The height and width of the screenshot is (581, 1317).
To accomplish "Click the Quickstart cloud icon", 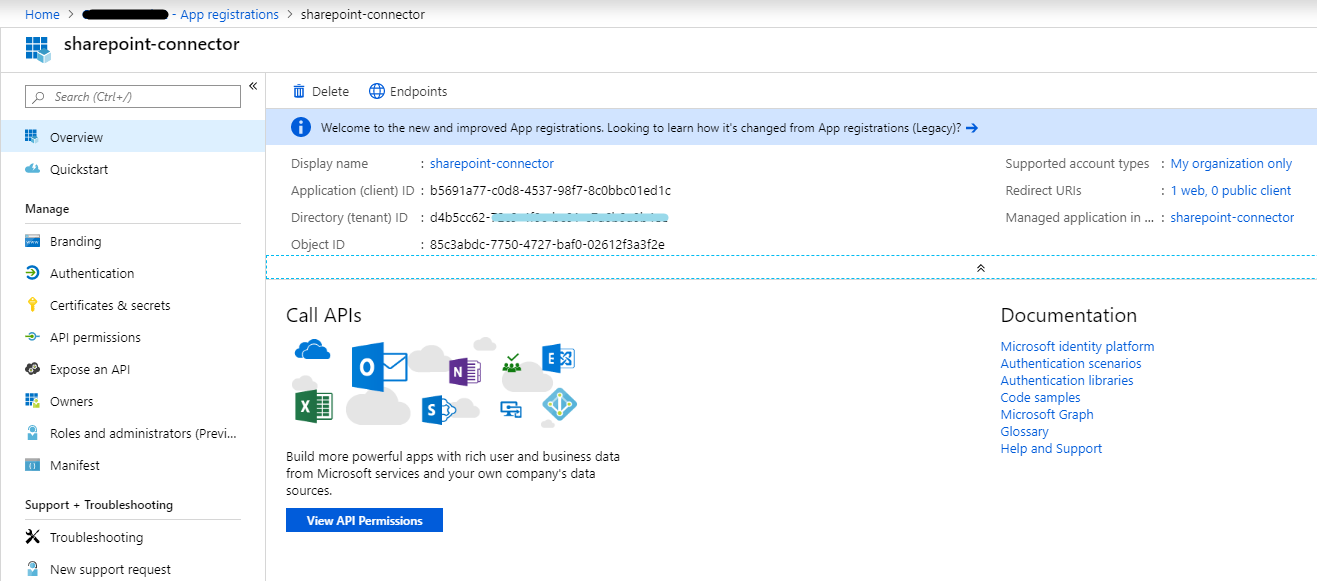I will tap(32, 170).
